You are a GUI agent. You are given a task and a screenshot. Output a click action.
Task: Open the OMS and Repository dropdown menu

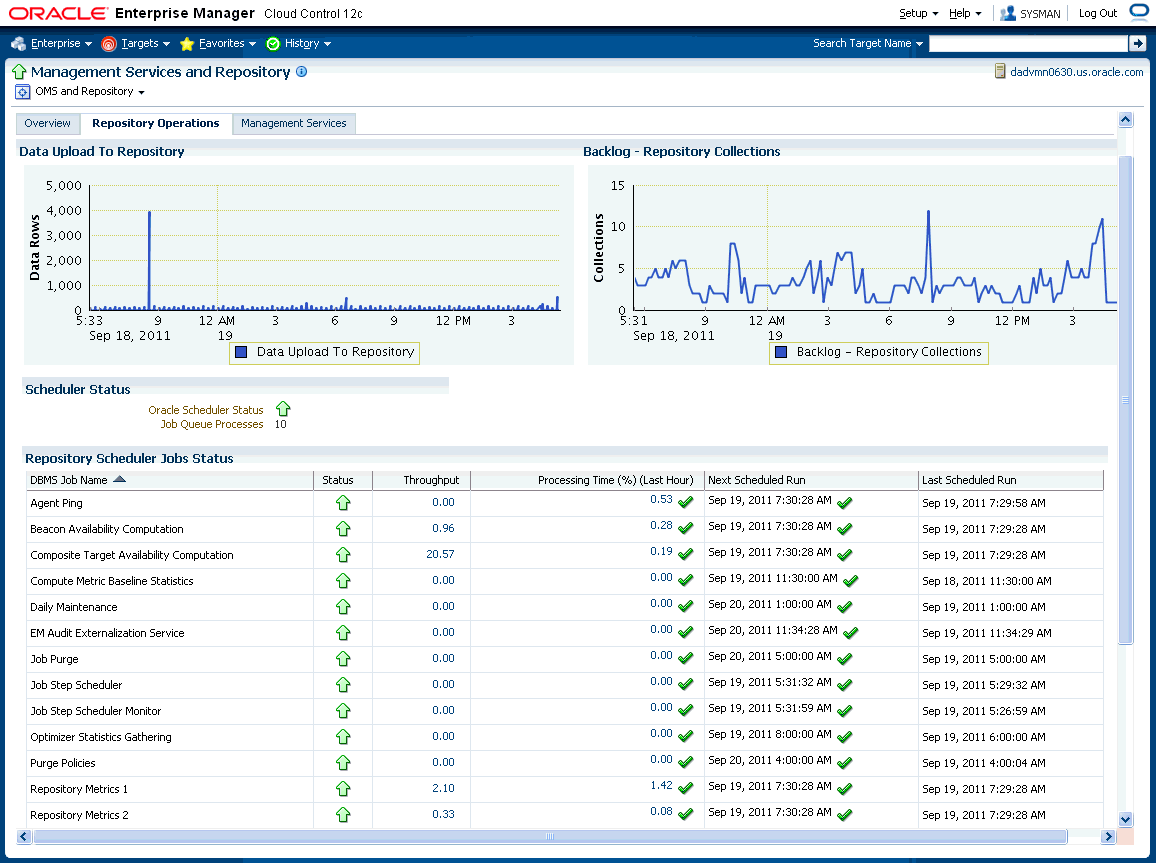[90, 91]
